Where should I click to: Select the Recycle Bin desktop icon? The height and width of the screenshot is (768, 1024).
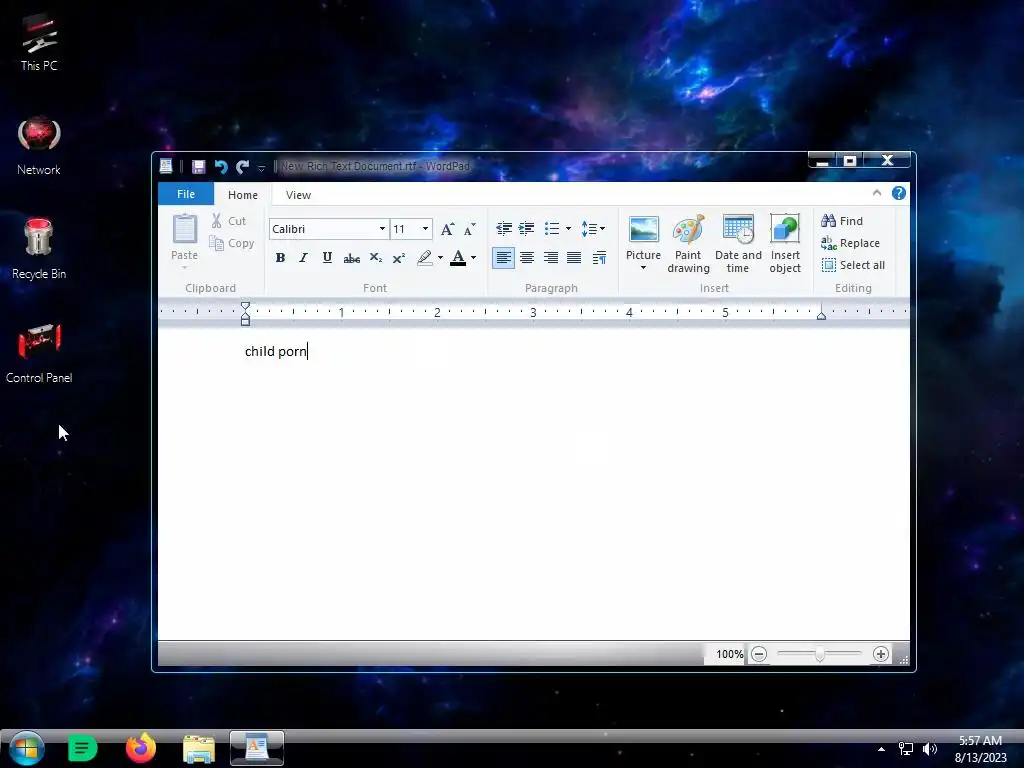pyautogui.click(x=39, y=249)
